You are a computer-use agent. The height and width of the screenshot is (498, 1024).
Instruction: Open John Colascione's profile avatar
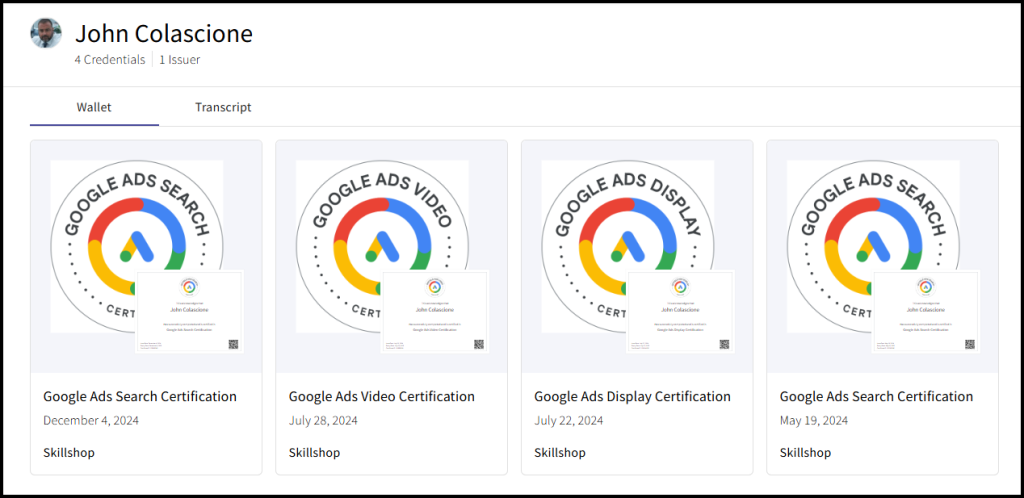click(46, 33)
